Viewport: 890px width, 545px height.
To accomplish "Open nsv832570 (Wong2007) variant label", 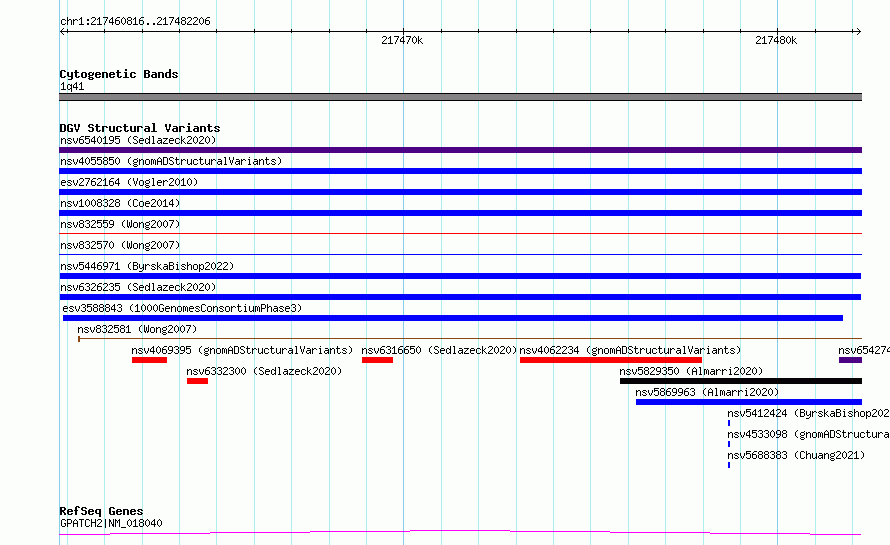I will point(120,245).
